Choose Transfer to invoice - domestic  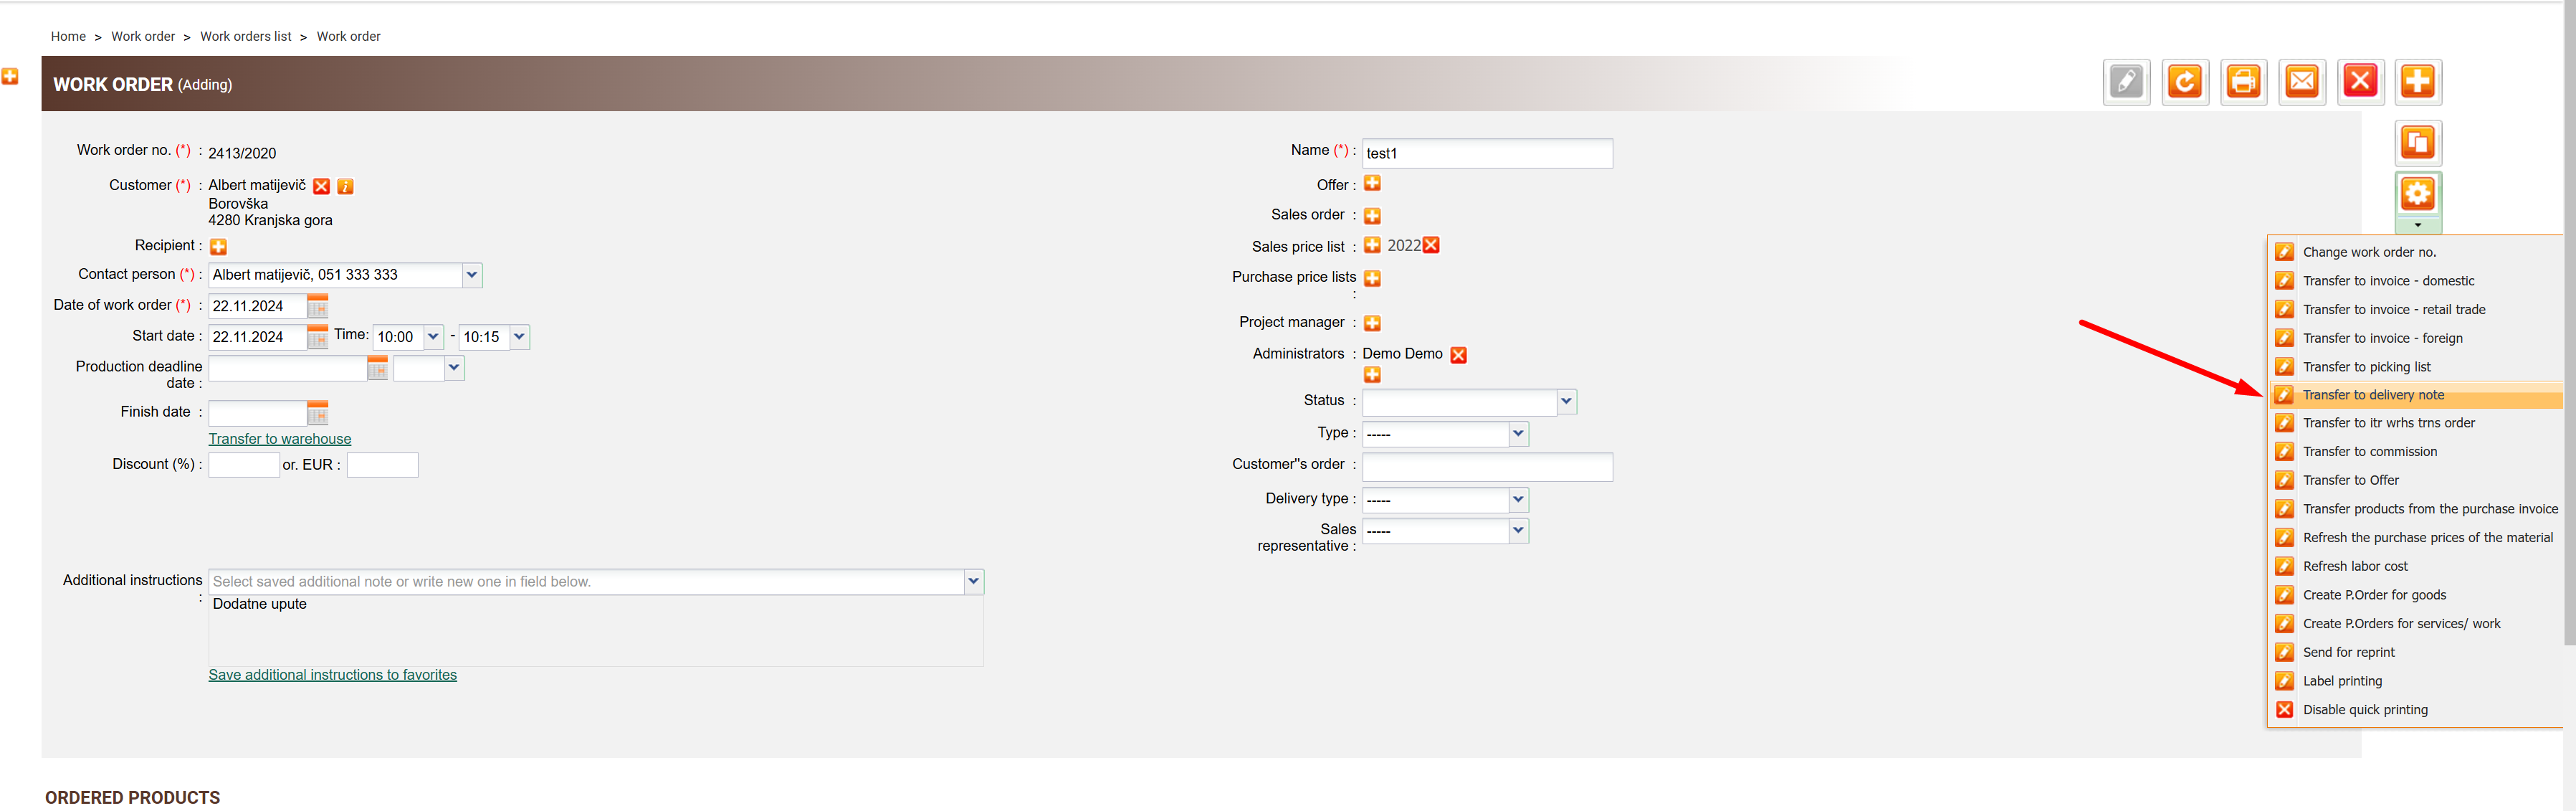pos(2388,281)
